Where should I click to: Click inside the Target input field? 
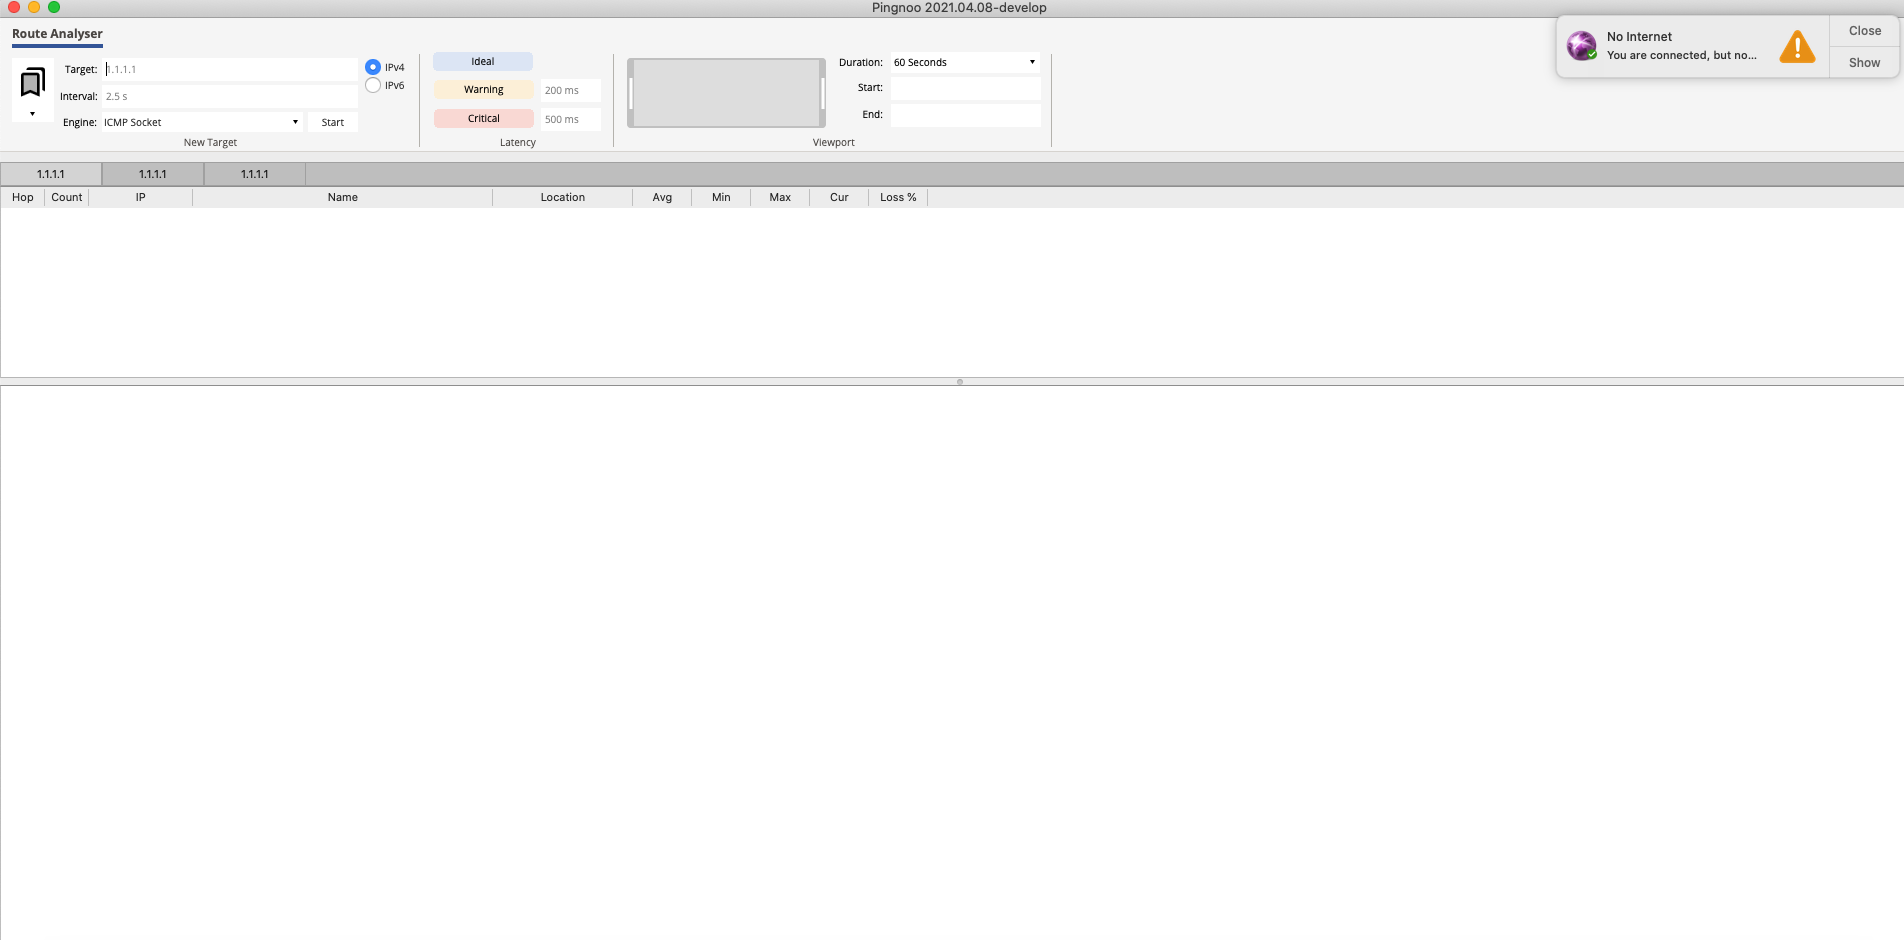[x=230, y=69]
